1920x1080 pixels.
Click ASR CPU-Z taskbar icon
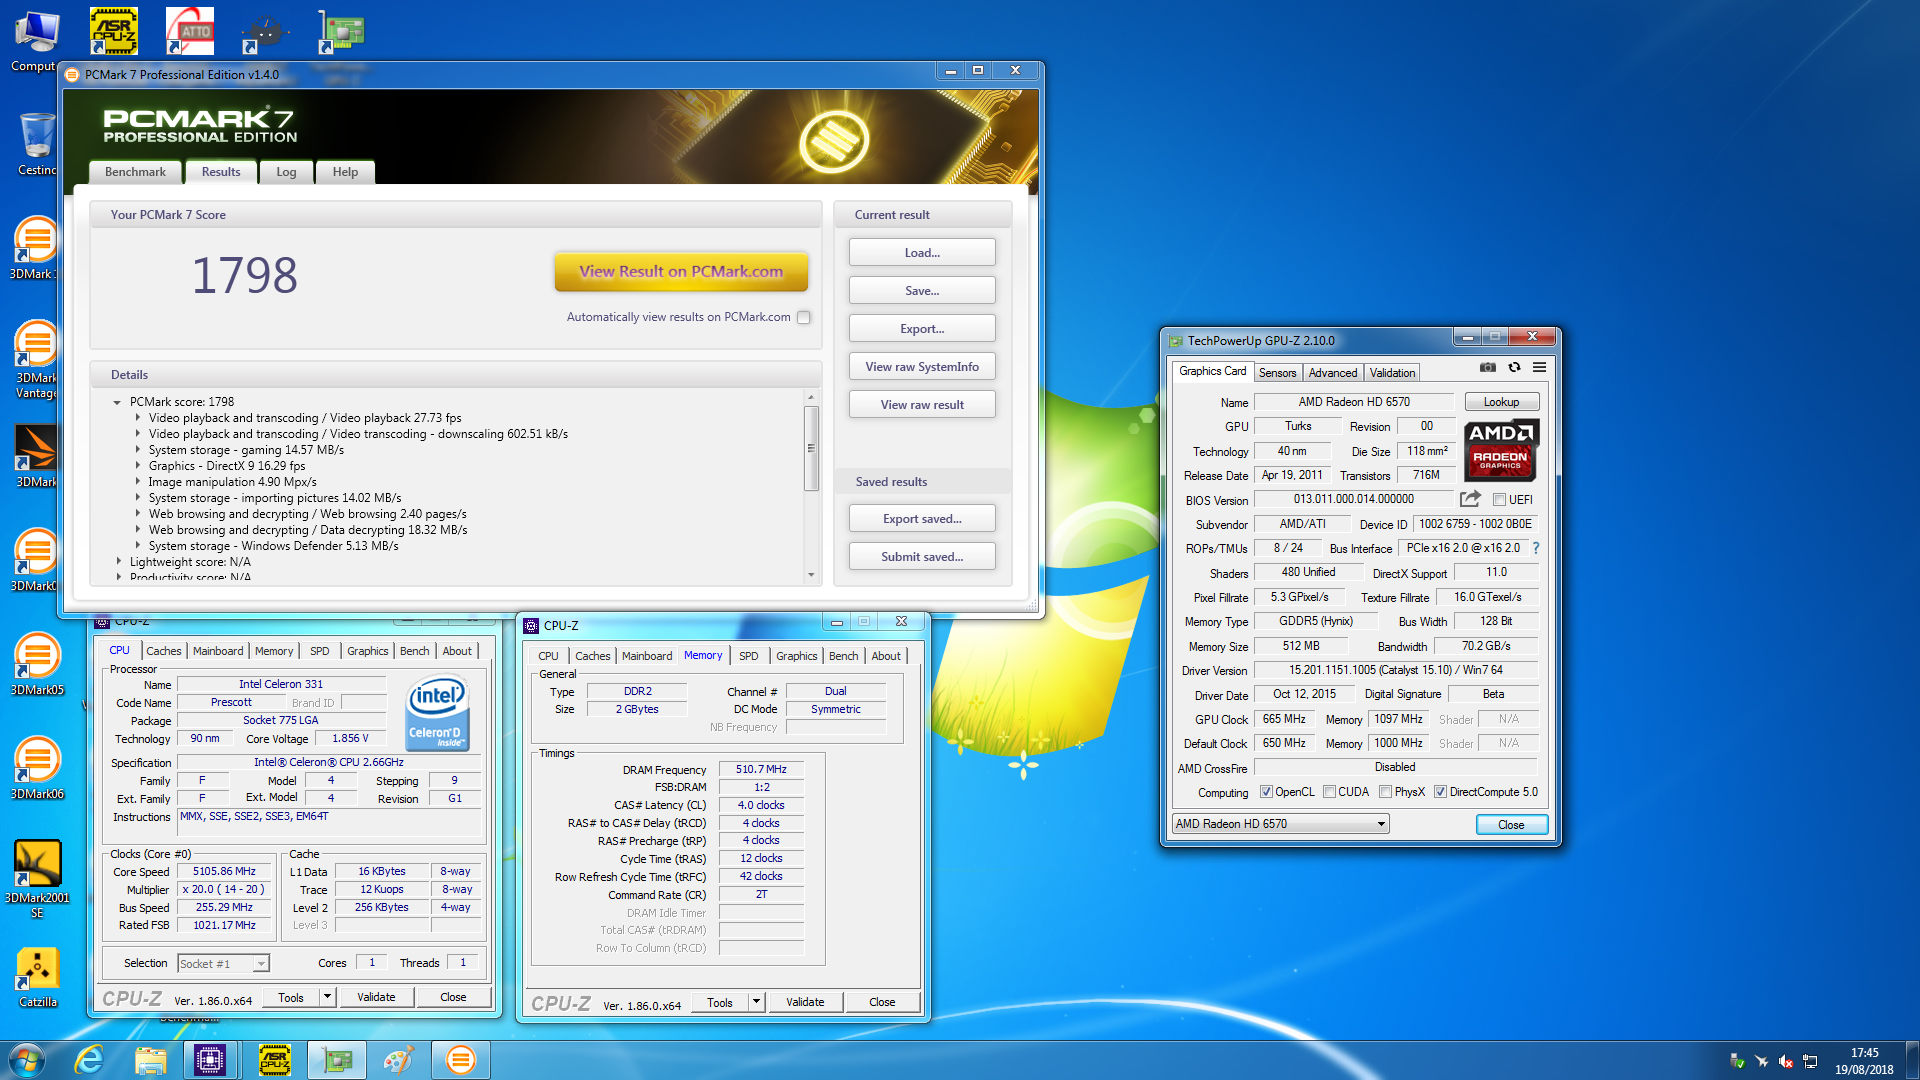tap(274, 1060)
